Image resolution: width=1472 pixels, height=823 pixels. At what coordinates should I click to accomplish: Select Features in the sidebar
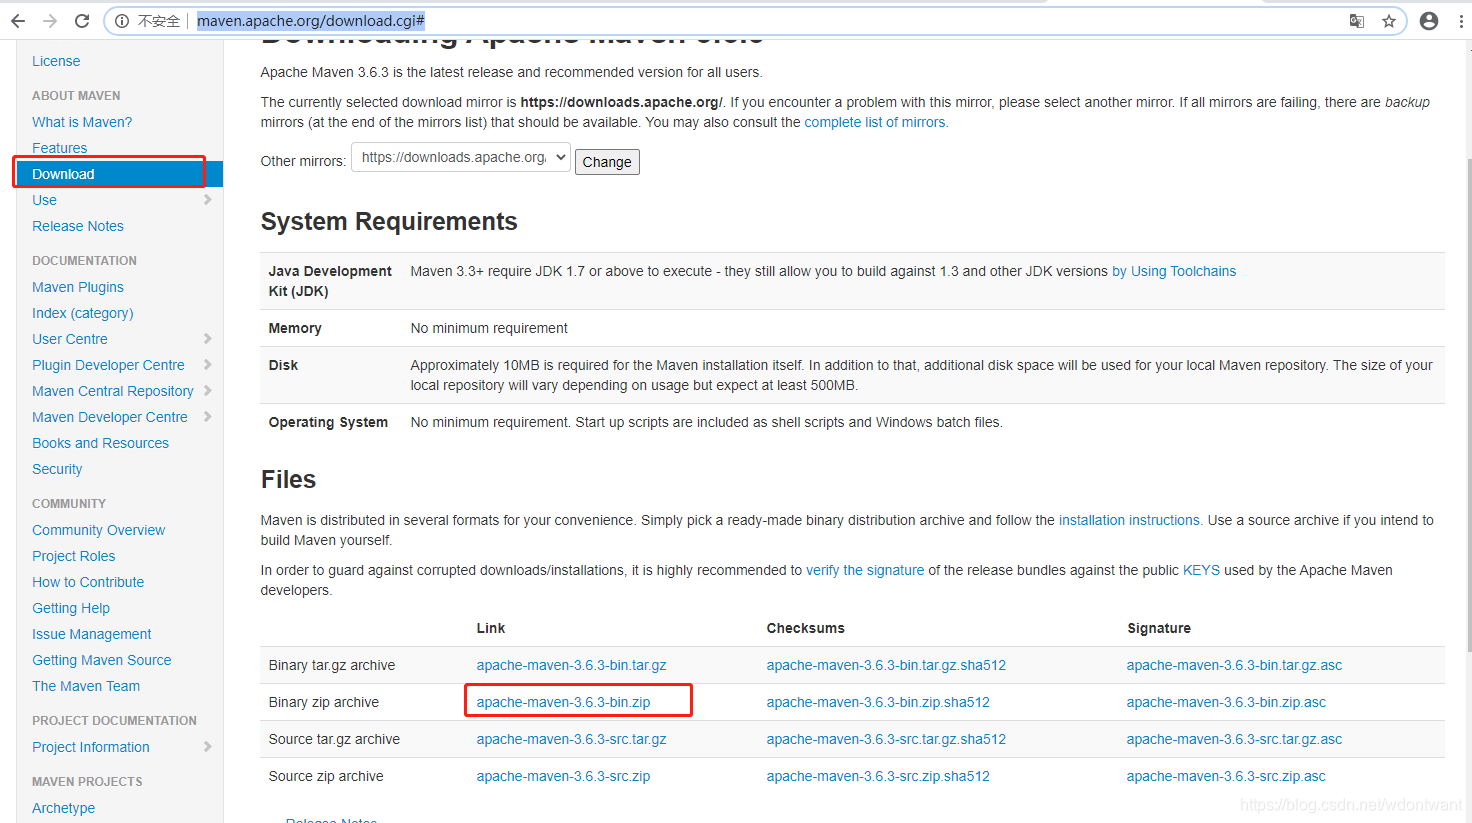(59, 148)
